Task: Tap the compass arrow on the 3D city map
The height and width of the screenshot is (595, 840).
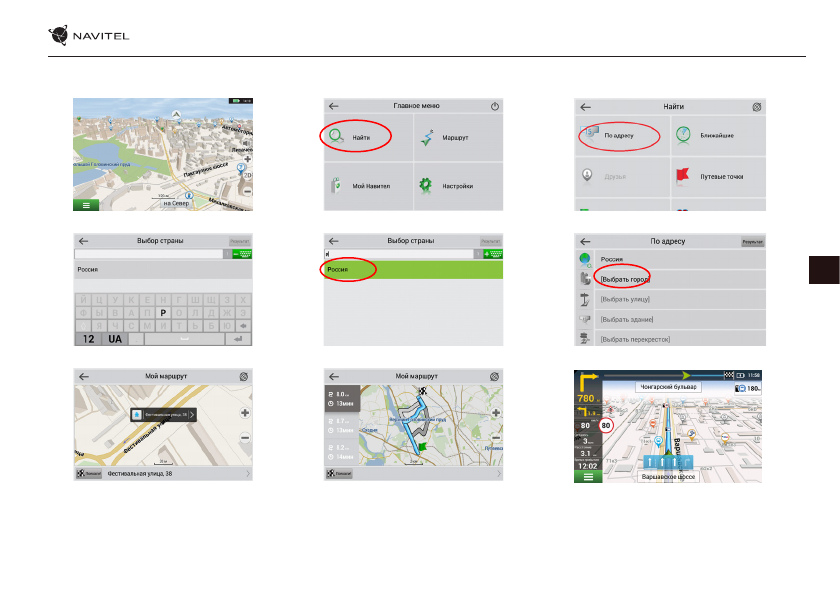Action: pyautogui.click(x=176, y=114)
